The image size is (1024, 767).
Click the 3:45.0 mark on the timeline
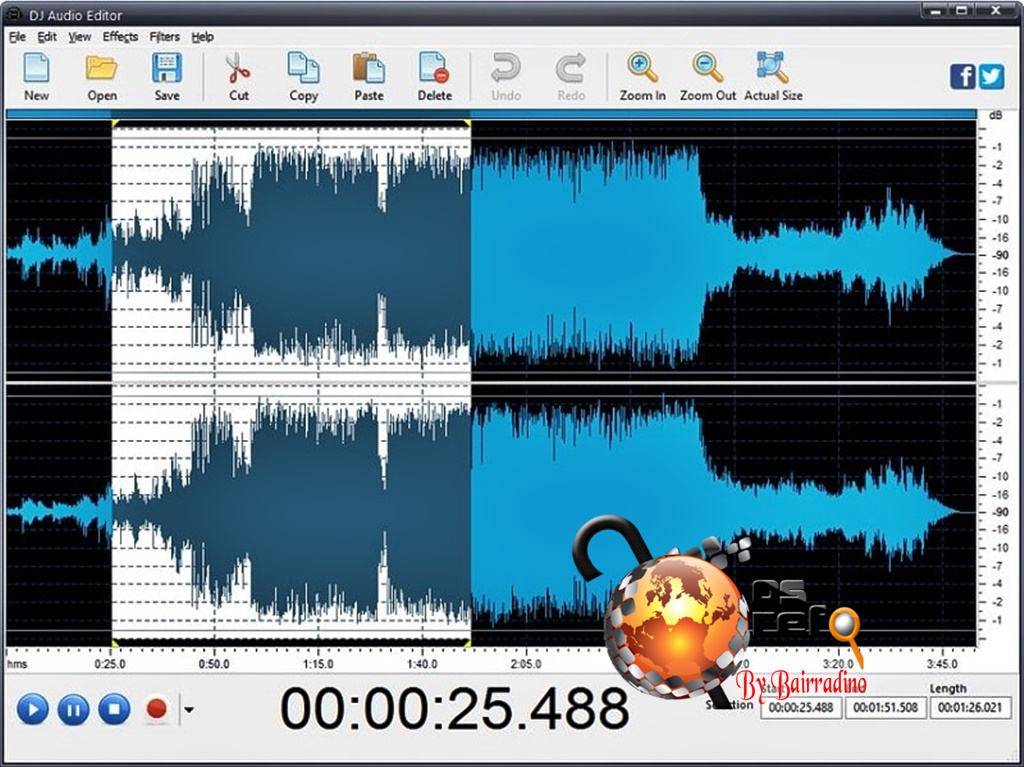pos(942,664)
